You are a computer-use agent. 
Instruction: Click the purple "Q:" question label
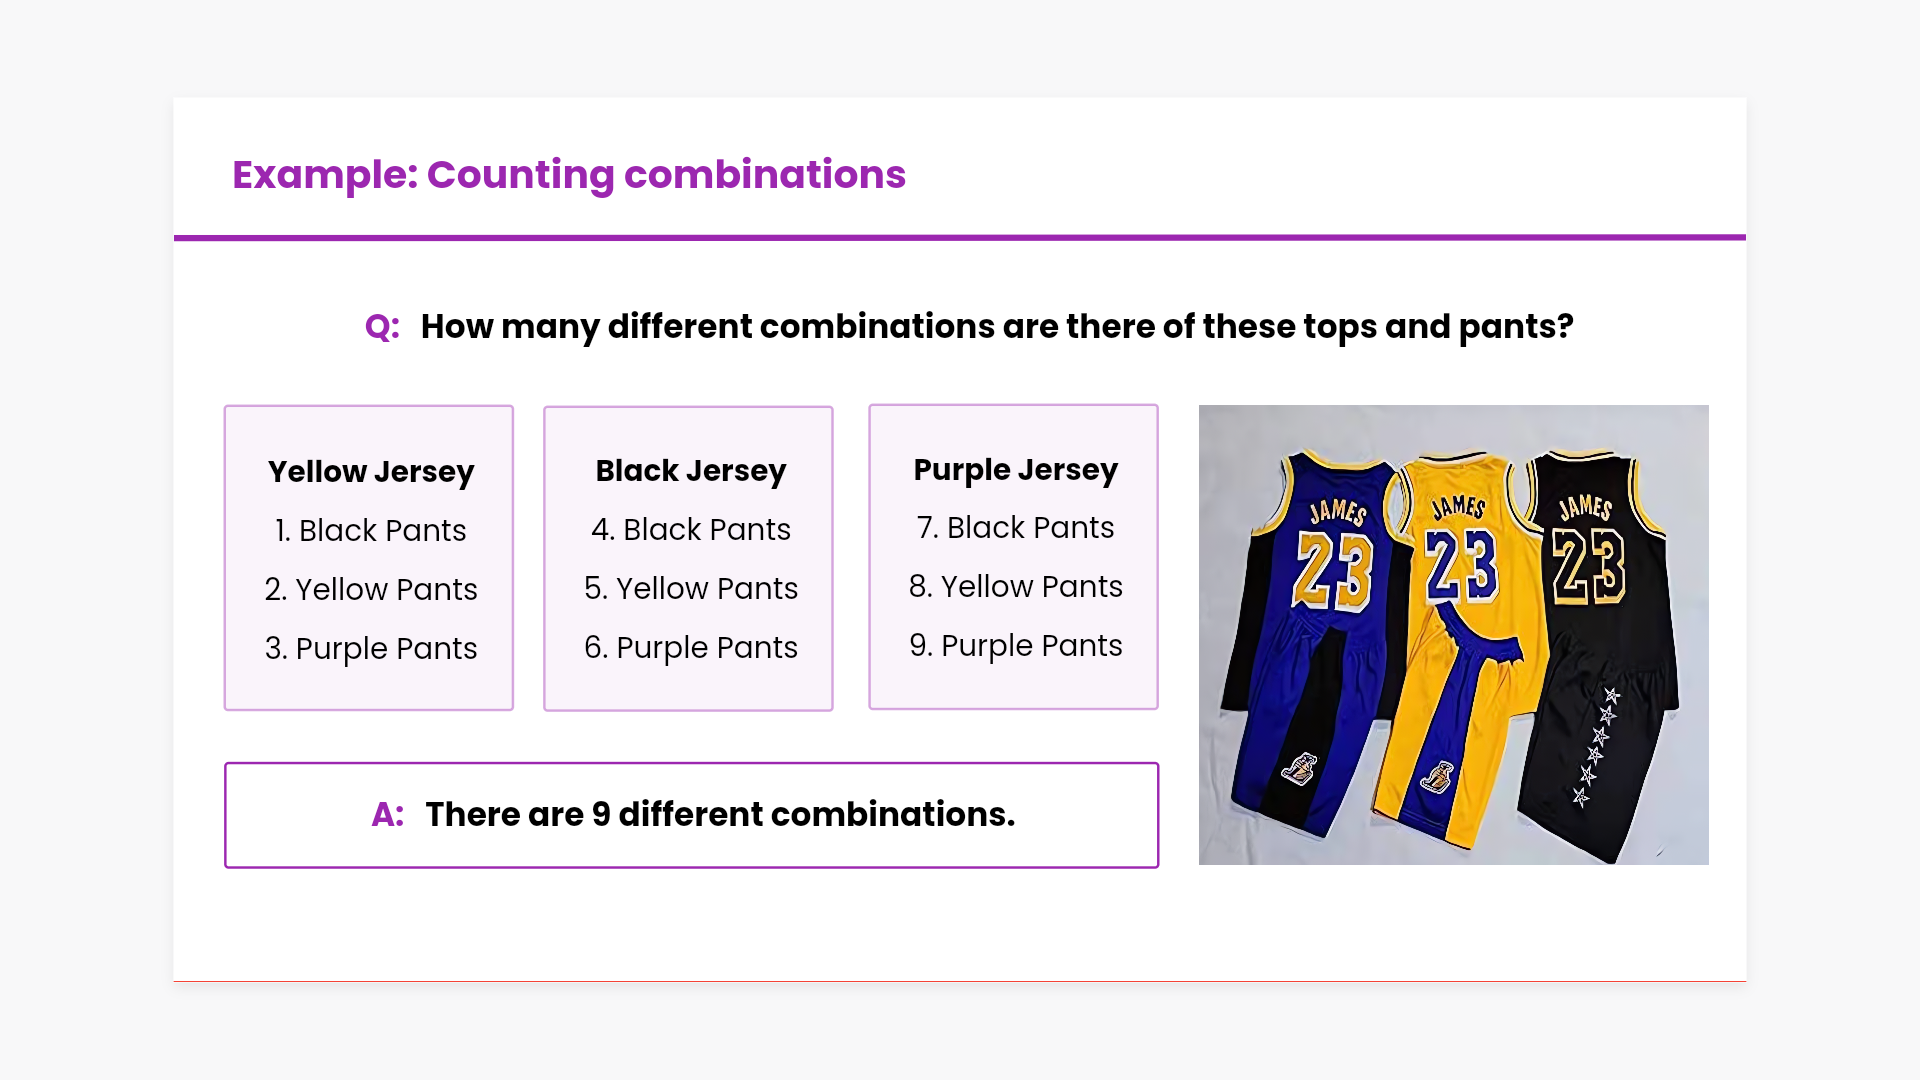[382, 327]
